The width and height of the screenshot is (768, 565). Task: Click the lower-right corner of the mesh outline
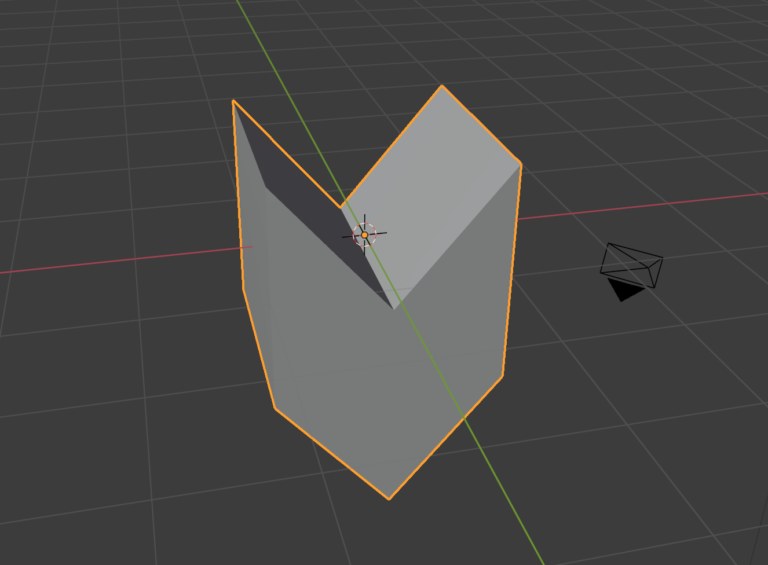pyautogui.click(x=501, y=377)
